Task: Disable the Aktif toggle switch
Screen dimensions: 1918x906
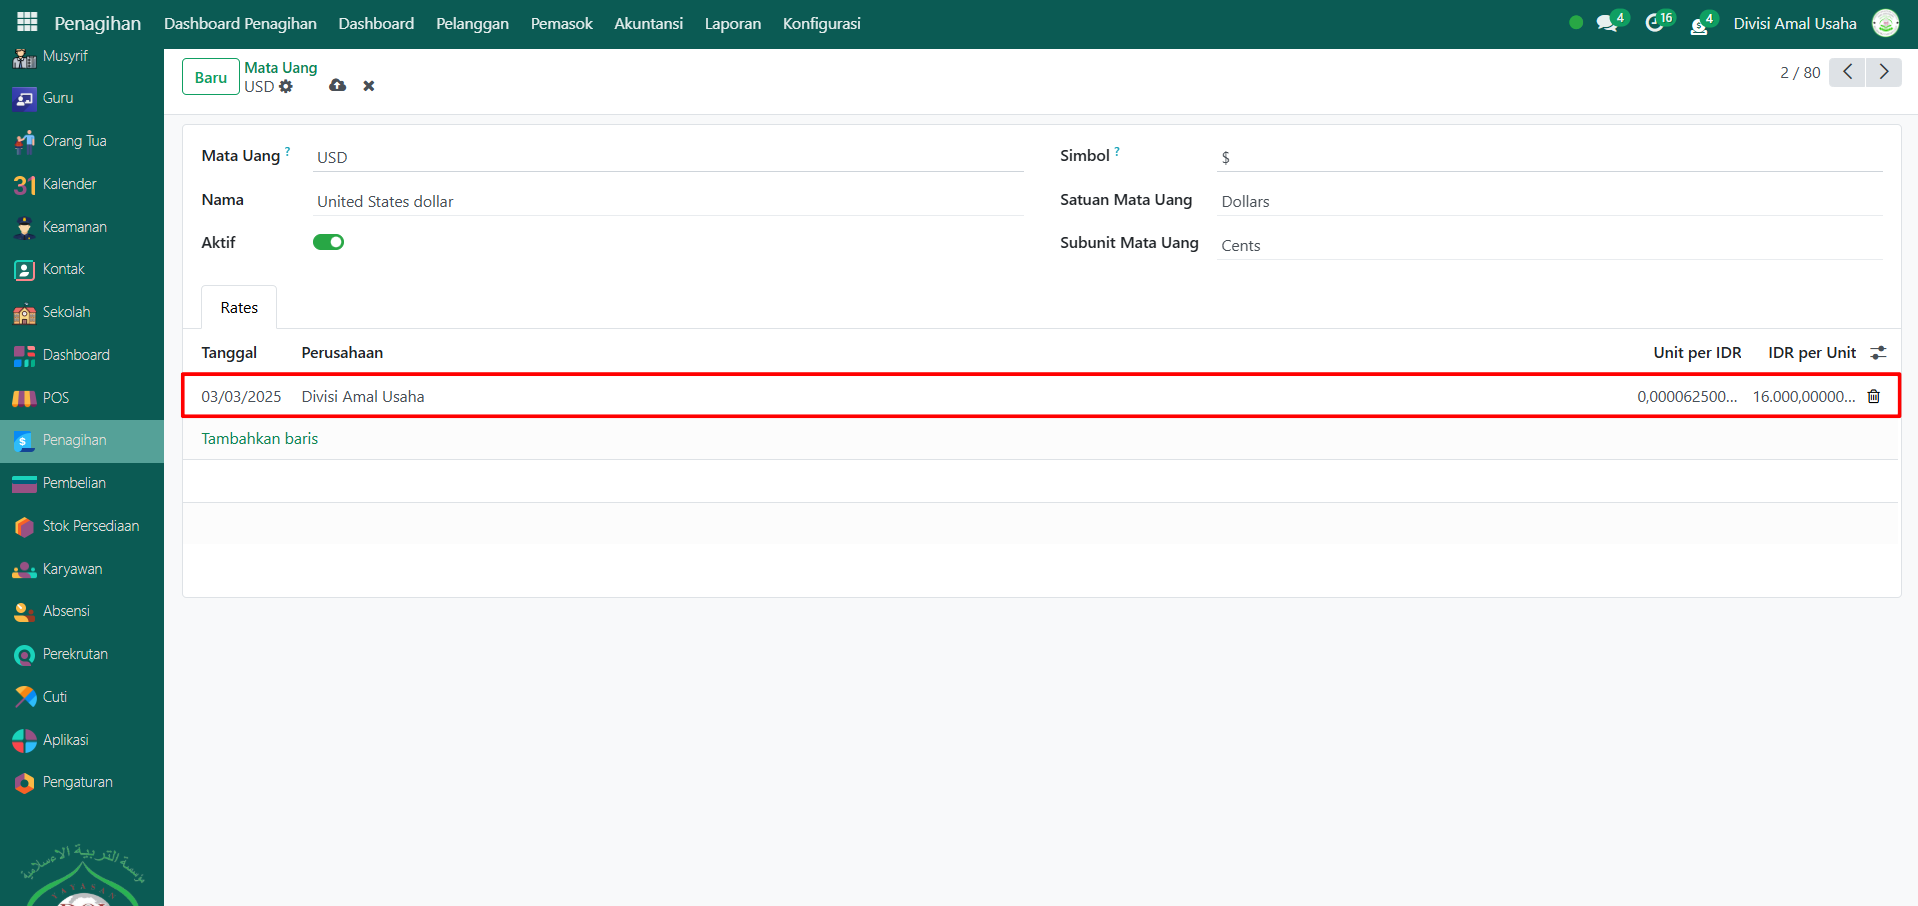Action: (328, 242)
